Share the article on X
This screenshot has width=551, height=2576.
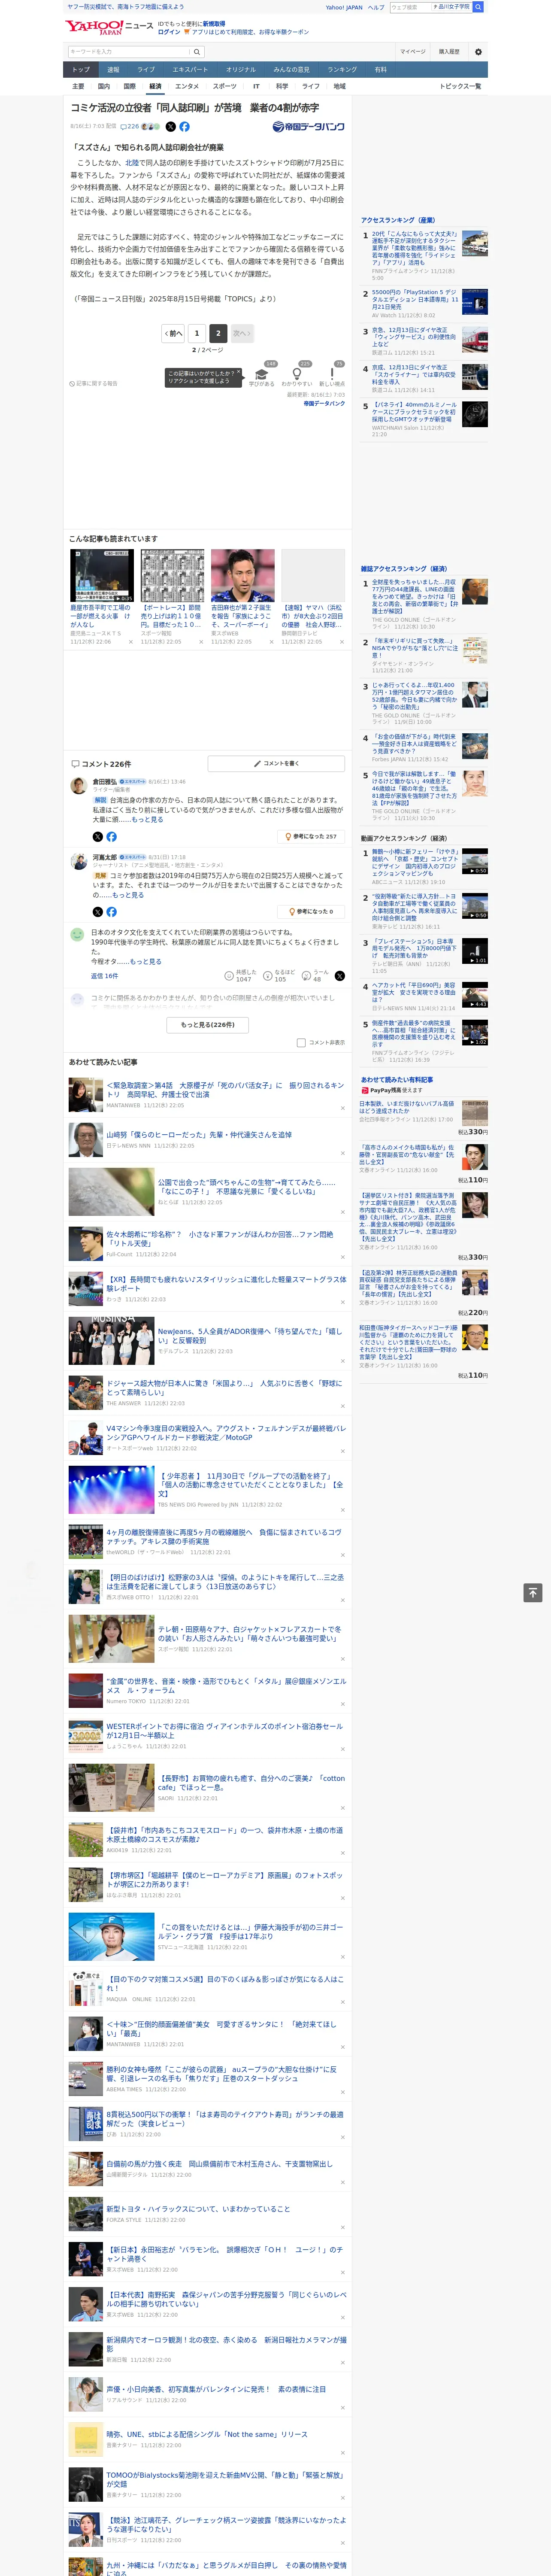170,127
